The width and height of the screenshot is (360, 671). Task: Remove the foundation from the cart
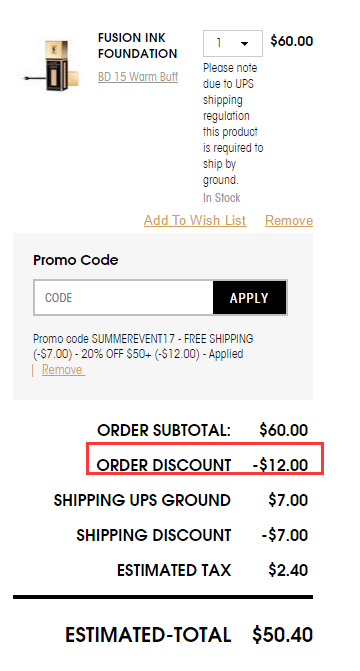[289, 220]
